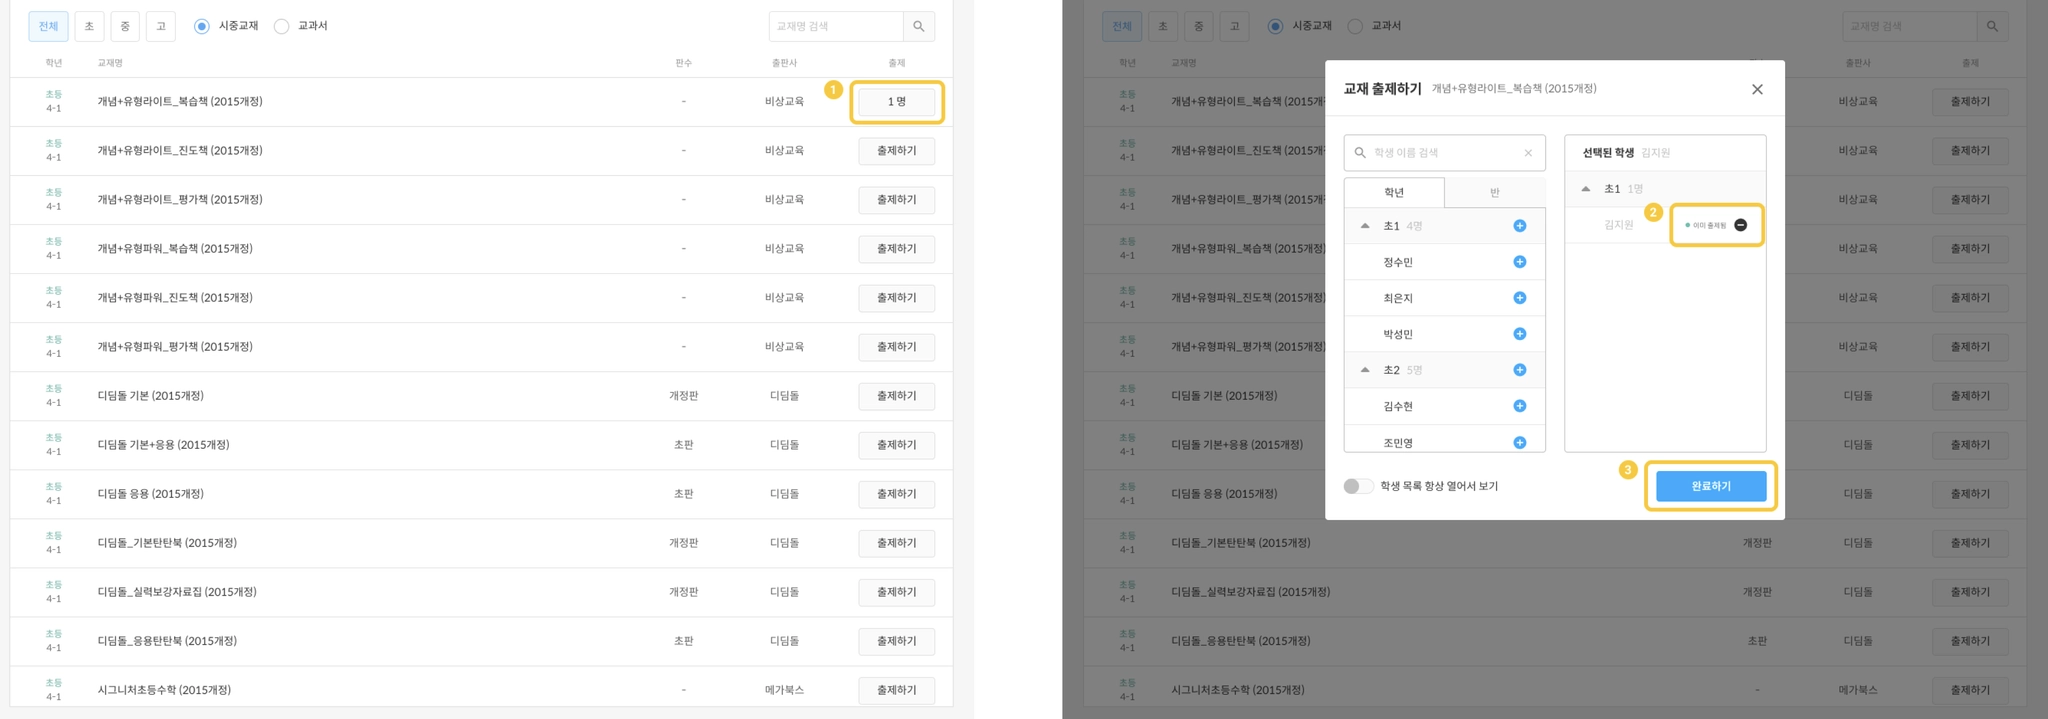Click 출제하기 for 디딤돌 기본 (2015개정) in undimmed list

click(x=896, y=396)
